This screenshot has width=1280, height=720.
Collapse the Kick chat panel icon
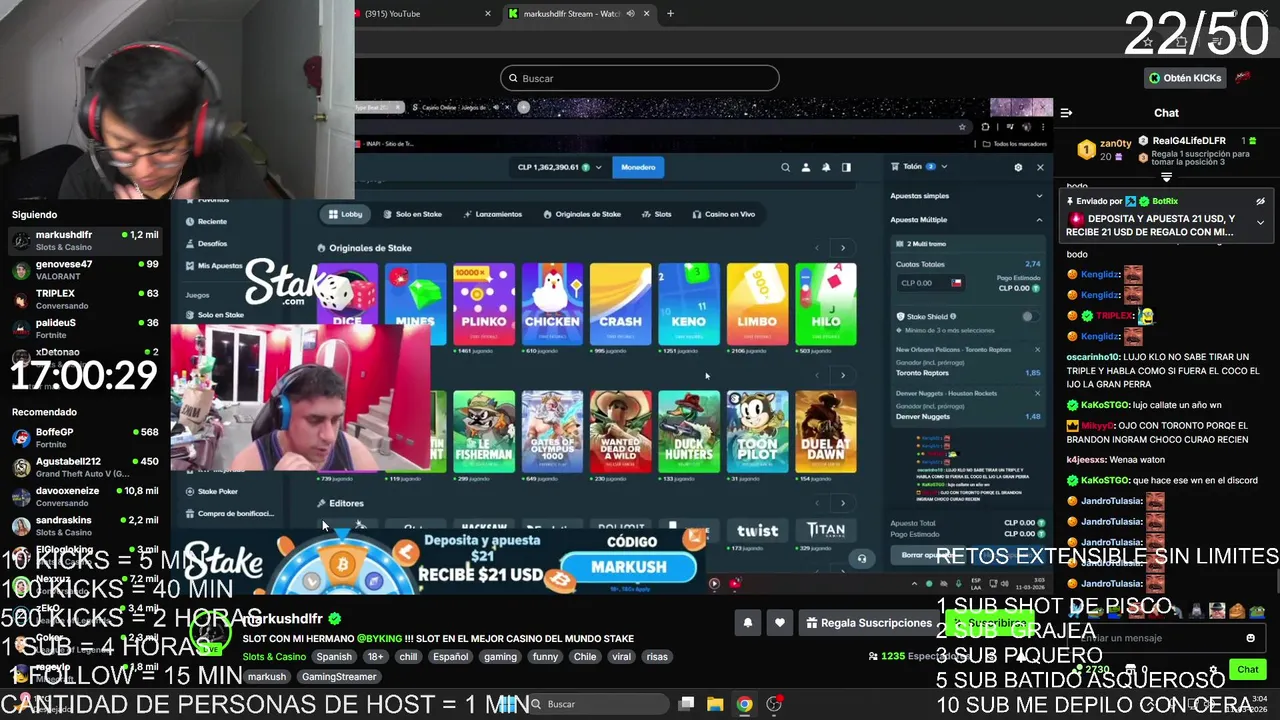click(1066, 113)
